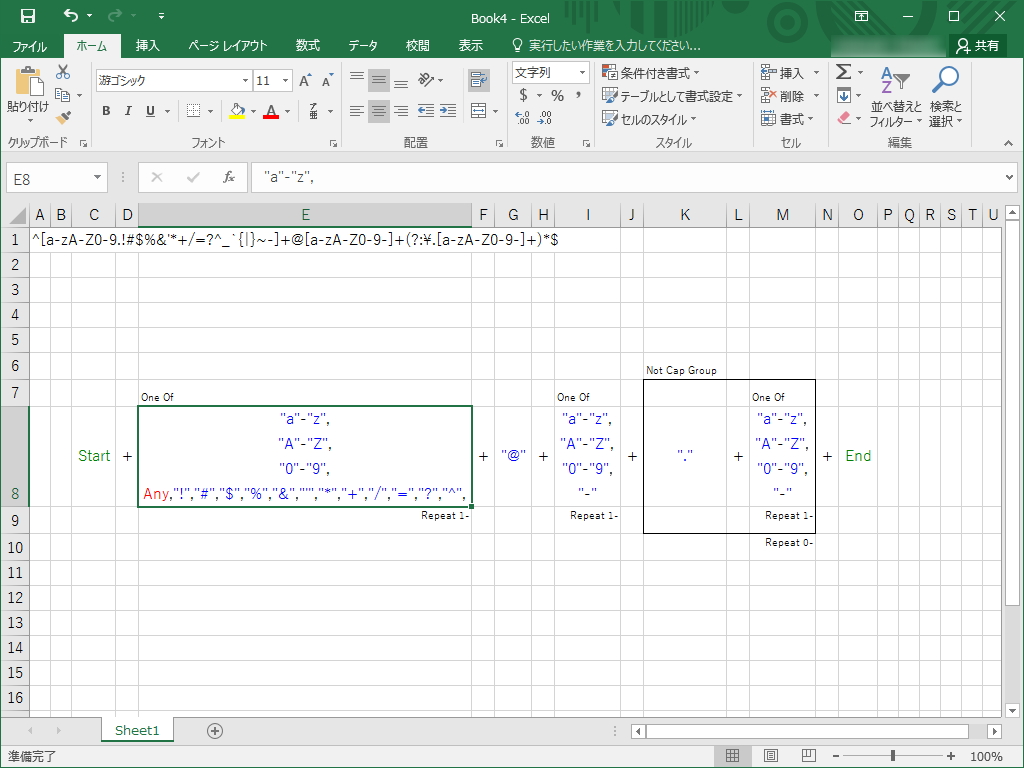
Task: Click the Clear eraser icon
Action: coord(843,118)
